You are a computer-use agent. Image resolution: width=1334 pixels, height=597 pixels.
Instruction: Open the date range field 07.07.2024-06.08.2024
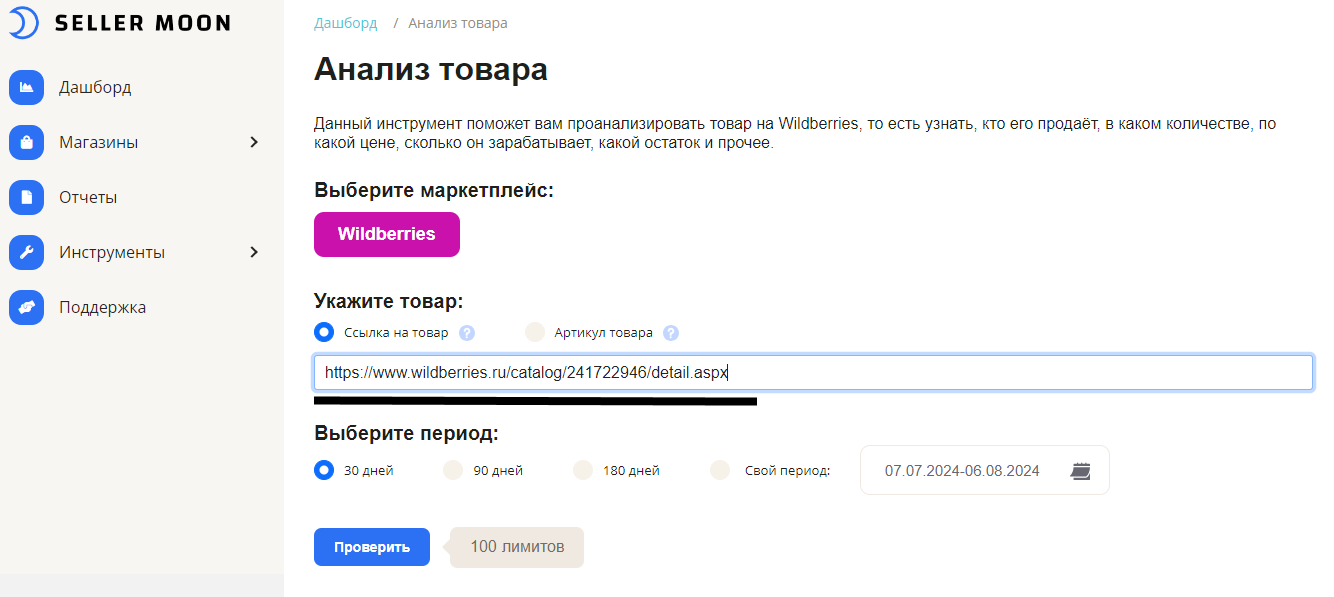point(985,470)
